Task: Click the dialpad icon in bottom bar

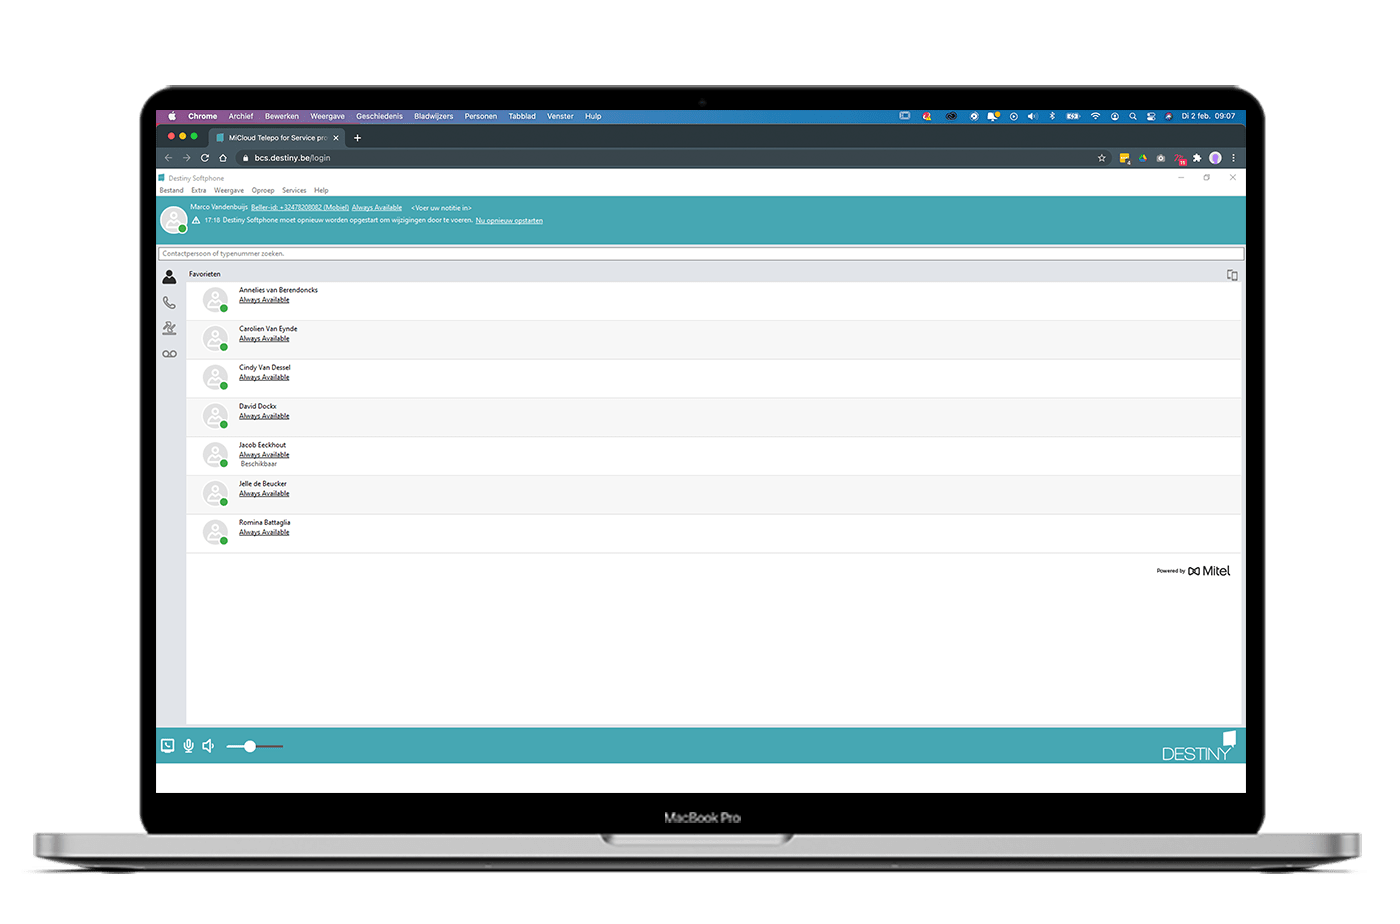Action: pos(168,745)
